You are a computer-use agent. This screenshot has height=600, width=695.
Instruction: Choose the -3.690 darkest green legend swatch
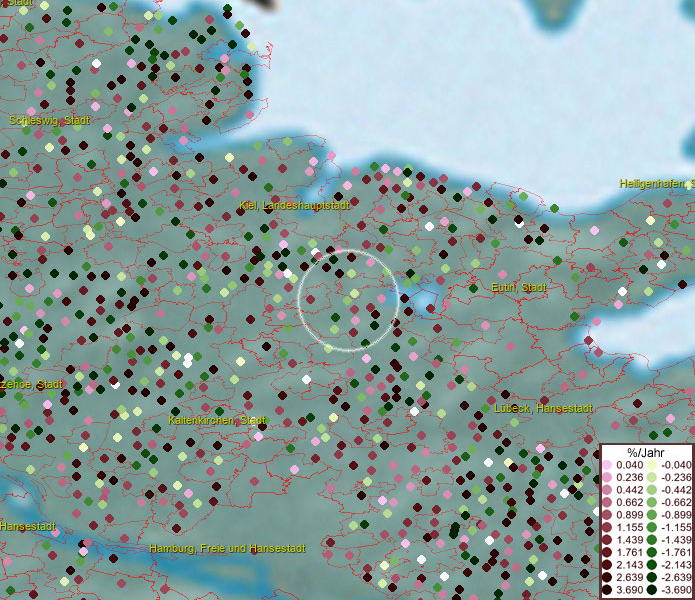pyautogui.click(x=652, y=590)
